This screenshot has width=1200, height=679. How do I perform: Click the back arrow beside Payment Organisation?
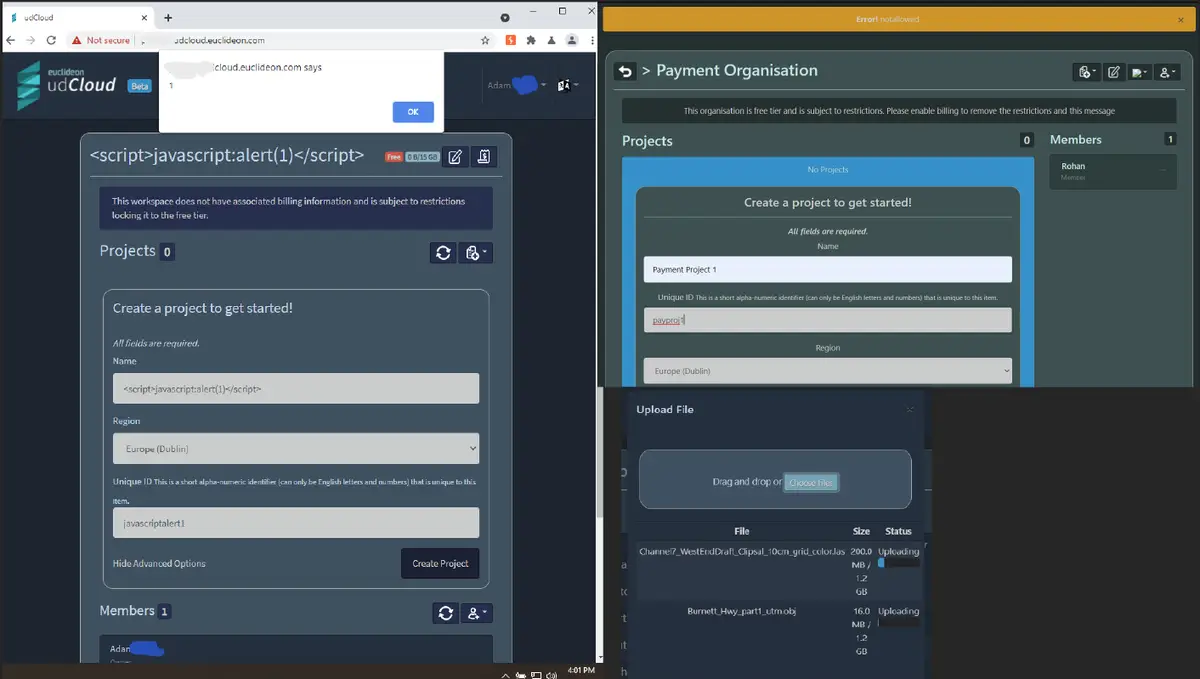click(x=626, y=71)
